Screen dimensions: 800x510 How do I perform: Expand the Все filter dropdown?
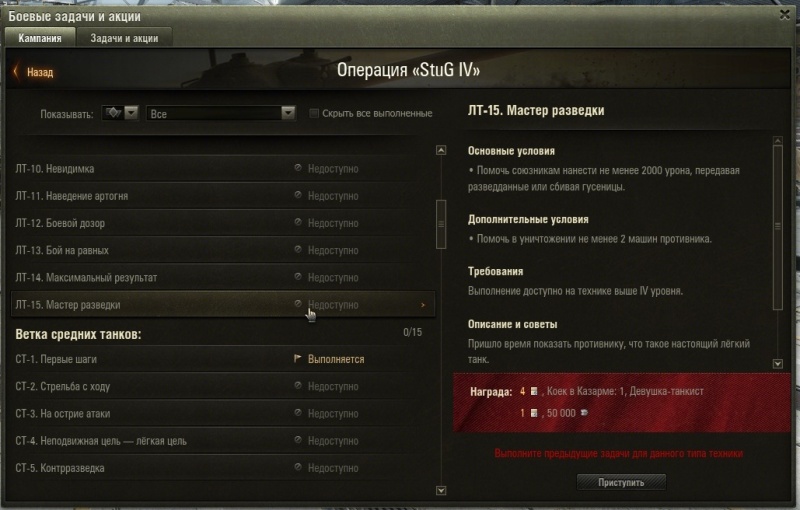pos(220,113)
